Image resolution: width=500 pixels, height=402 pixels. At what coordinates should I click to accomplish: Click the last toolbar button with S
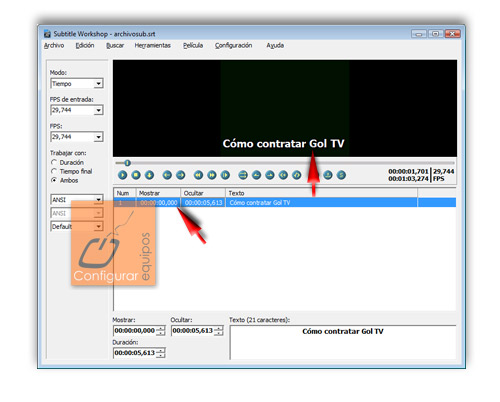pyautogui.click(x=341, y=175)
